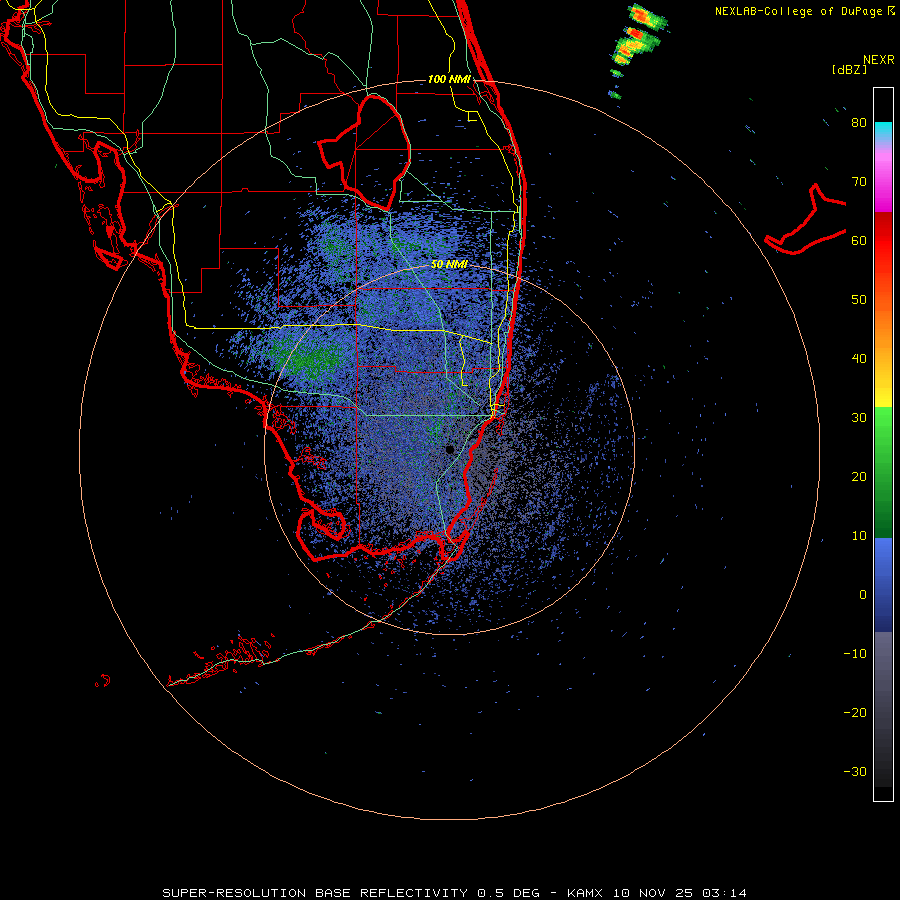Click the green segment of the color bar
Image resolution: width=900 pixels, height=900 pixels.
[883, 472]
